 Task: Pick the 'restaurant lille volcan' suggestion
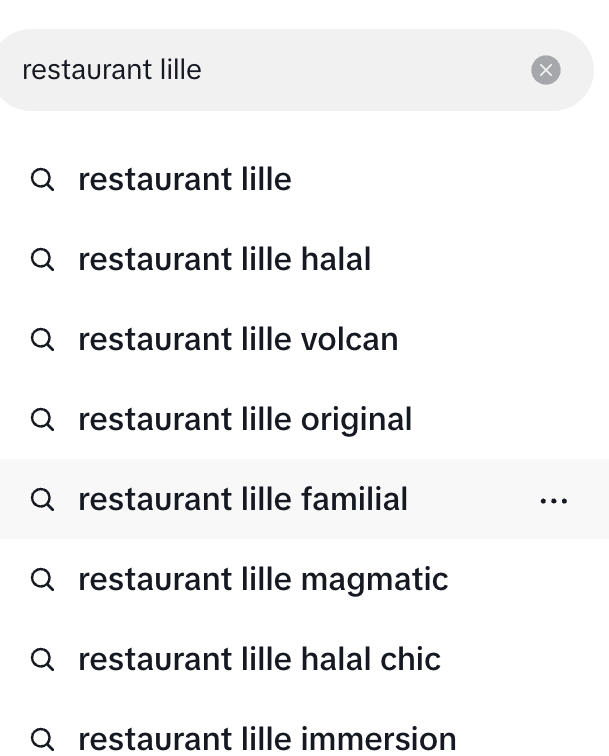coord(238,340)
